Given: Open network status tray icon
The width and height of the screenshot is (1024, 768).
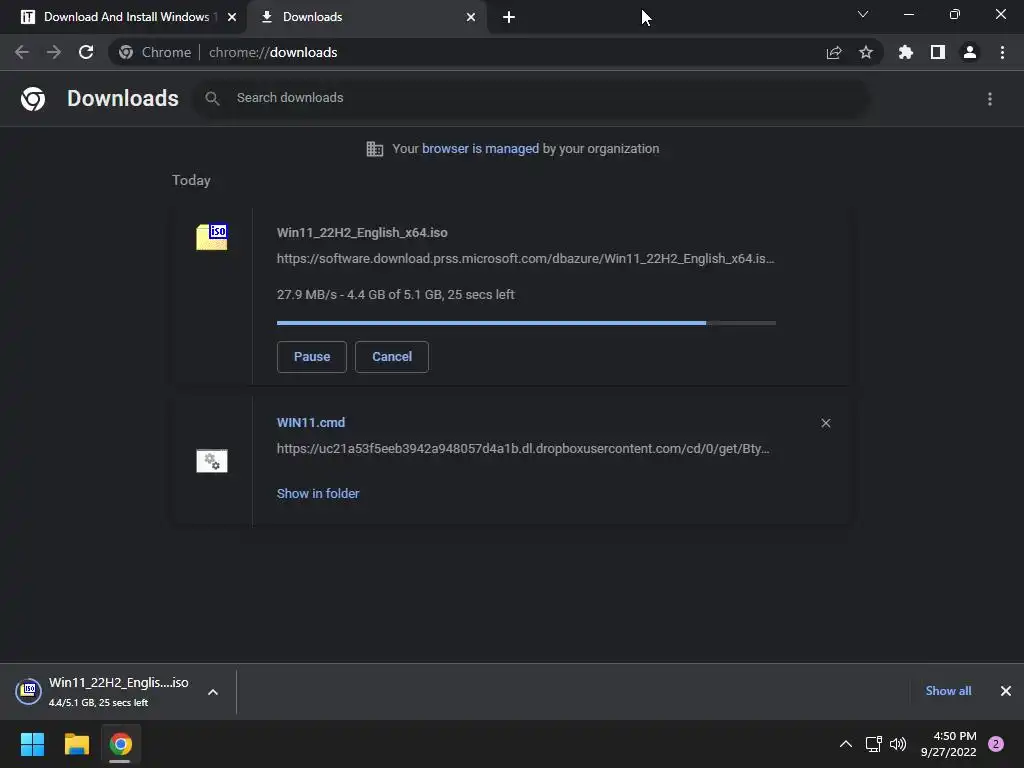Looking at the screenshot, I should coord(874,744).
